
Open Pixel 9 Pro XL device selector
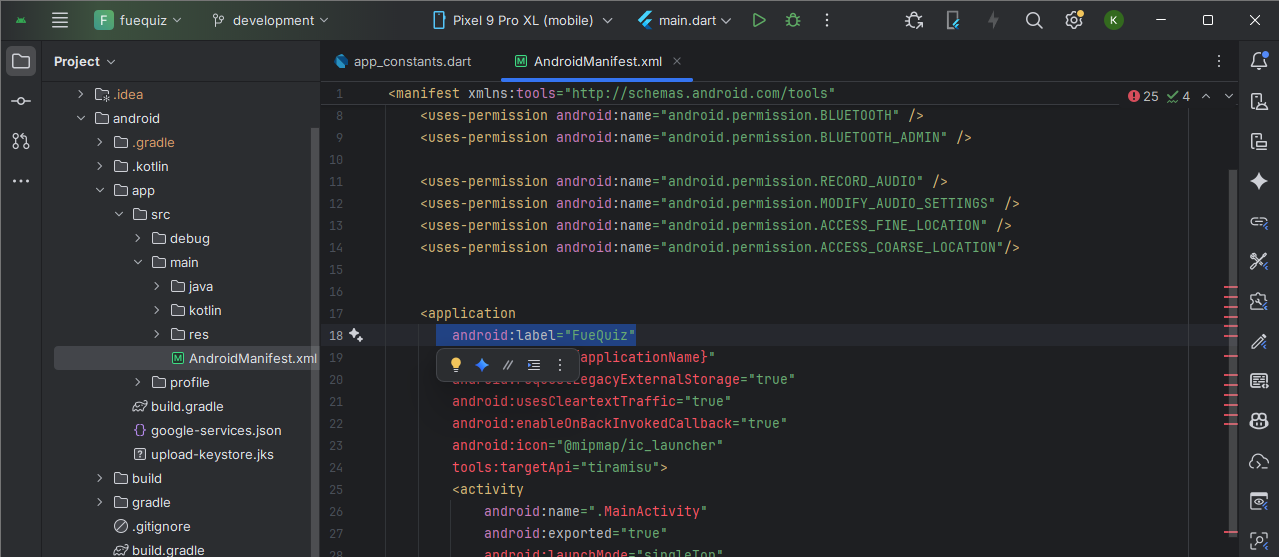coord(522,20)
